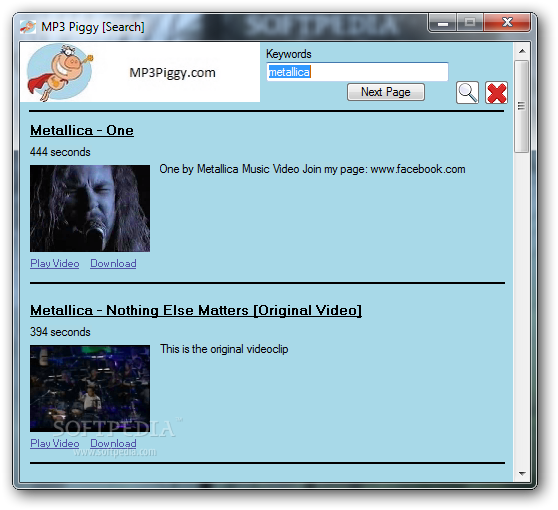Download the Metallica - One track

[x=113, y=263]
